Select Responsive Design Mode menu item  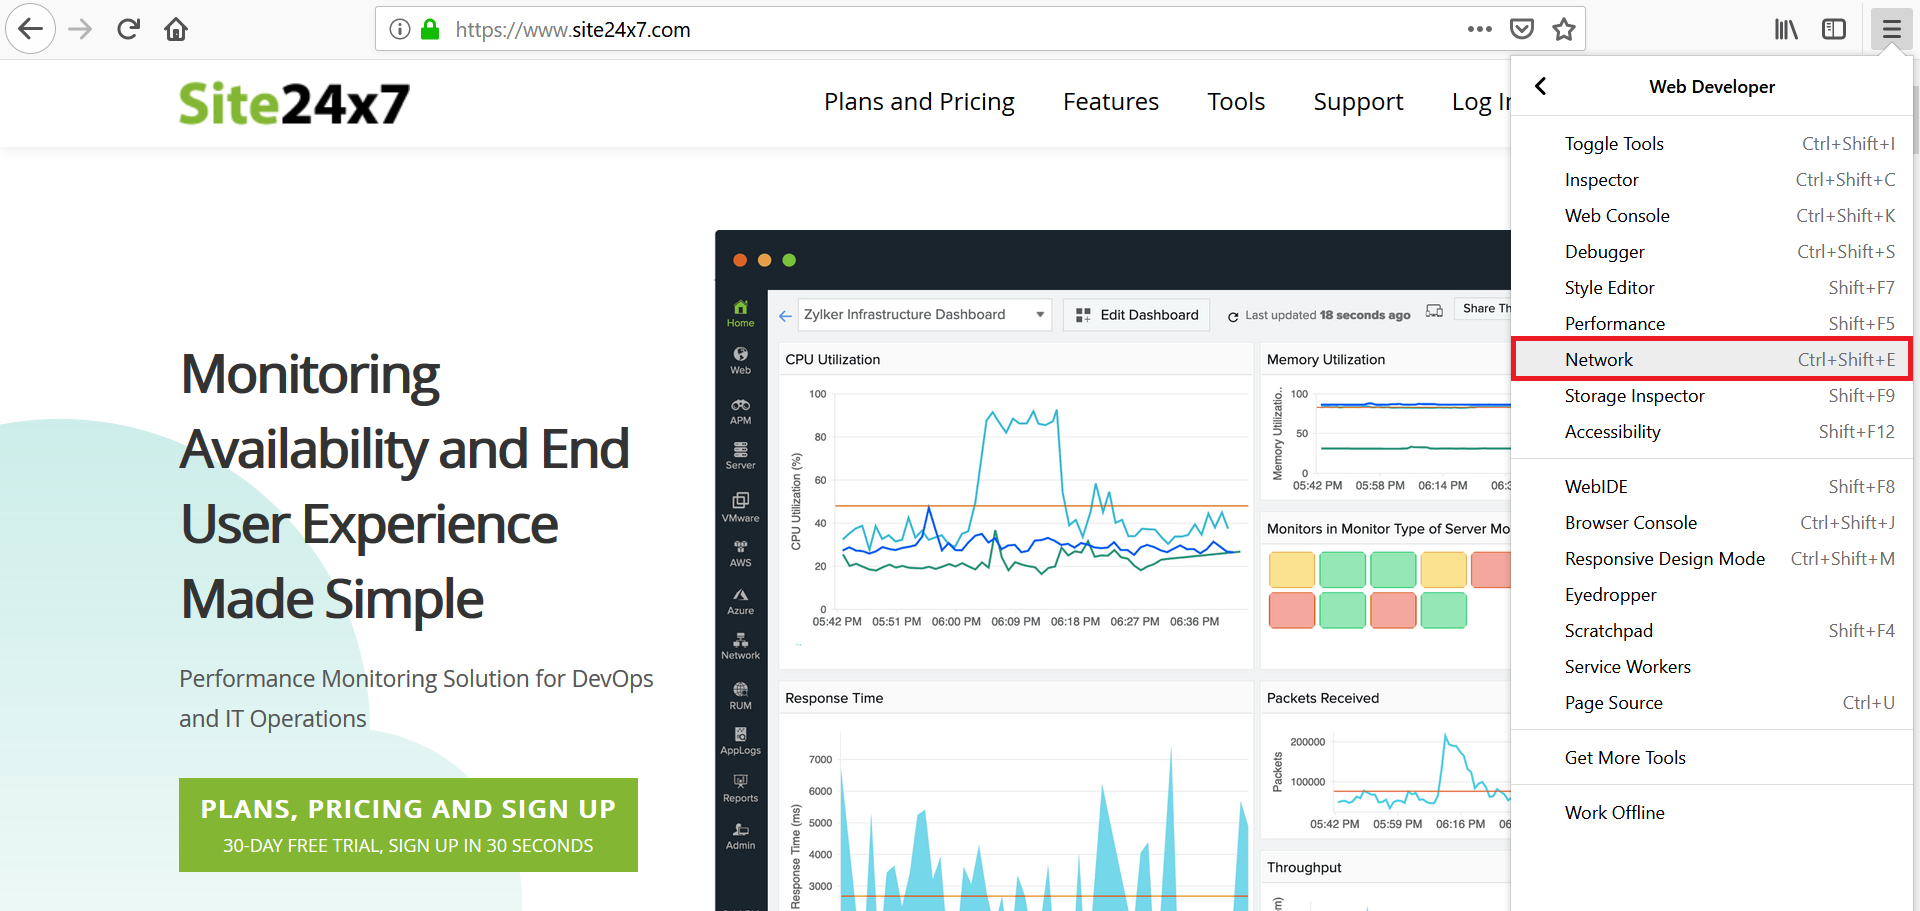tap(1712, 559)
